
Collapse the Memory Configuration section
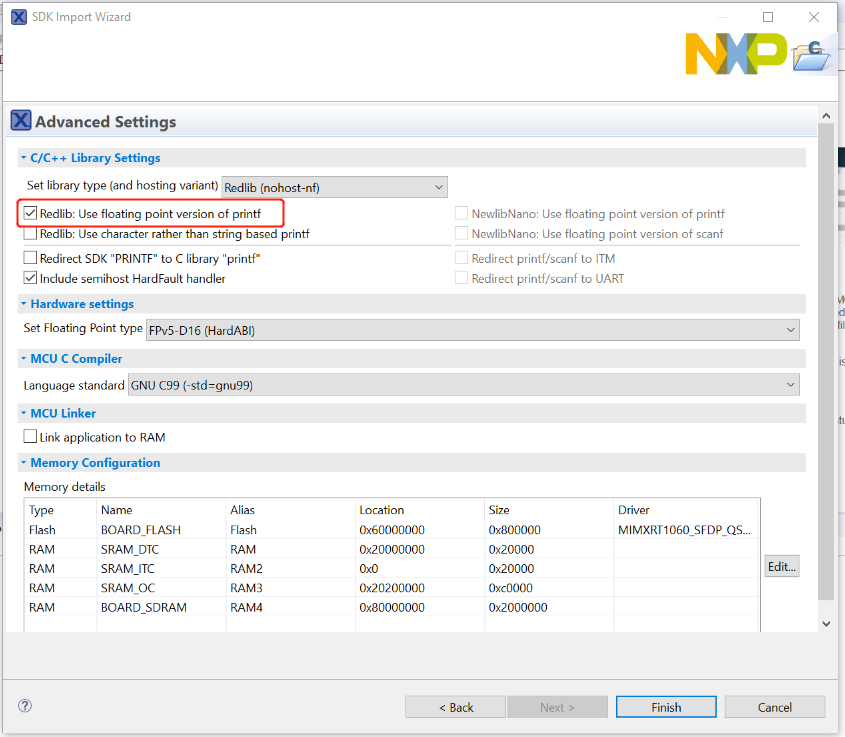point(24,463)
